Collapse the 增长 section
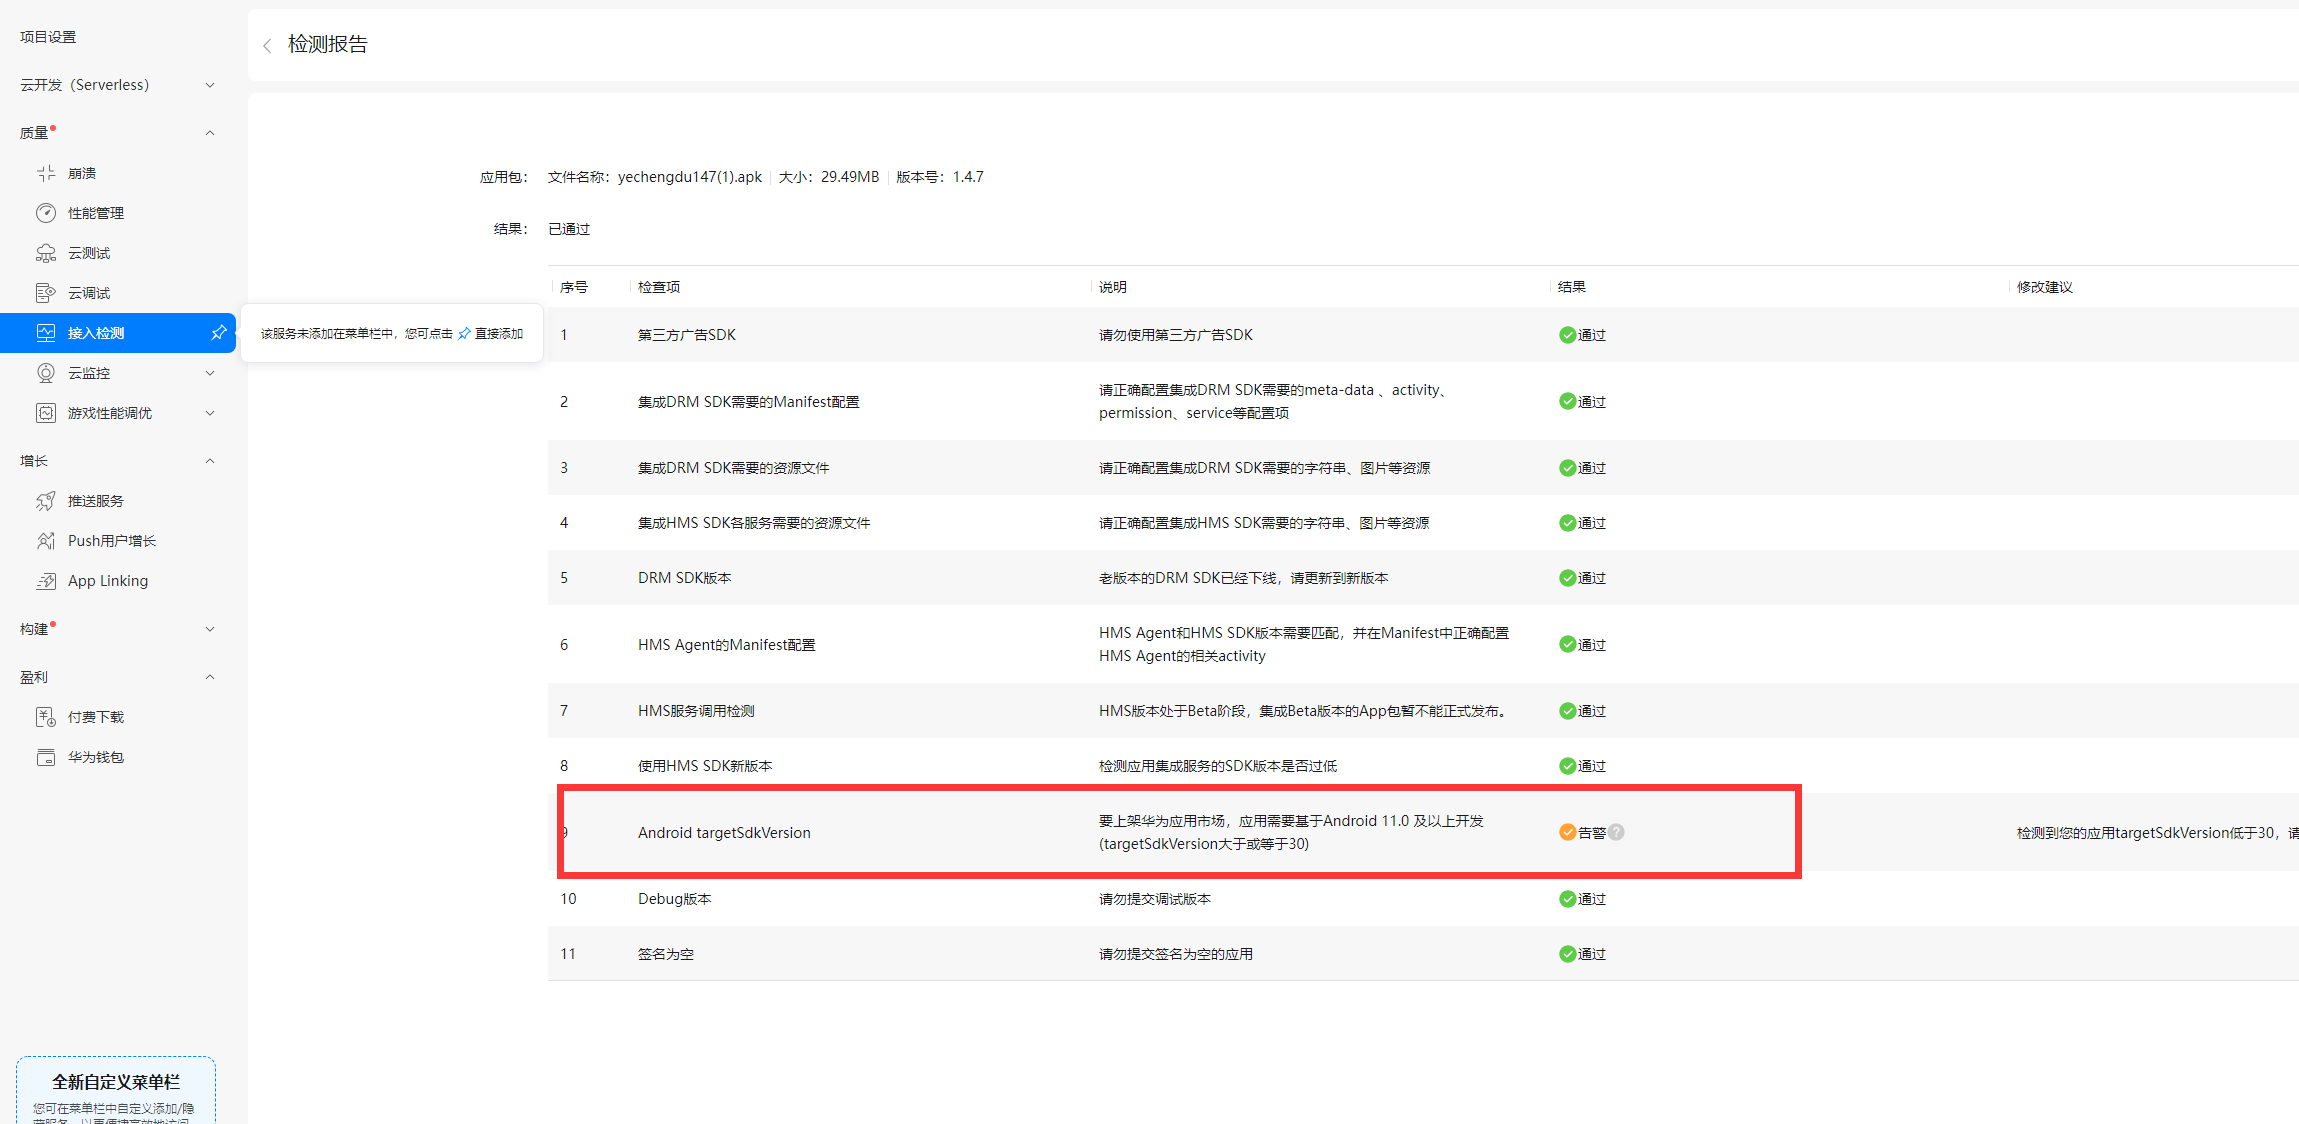2299x1124 pixels. point(210,461)
